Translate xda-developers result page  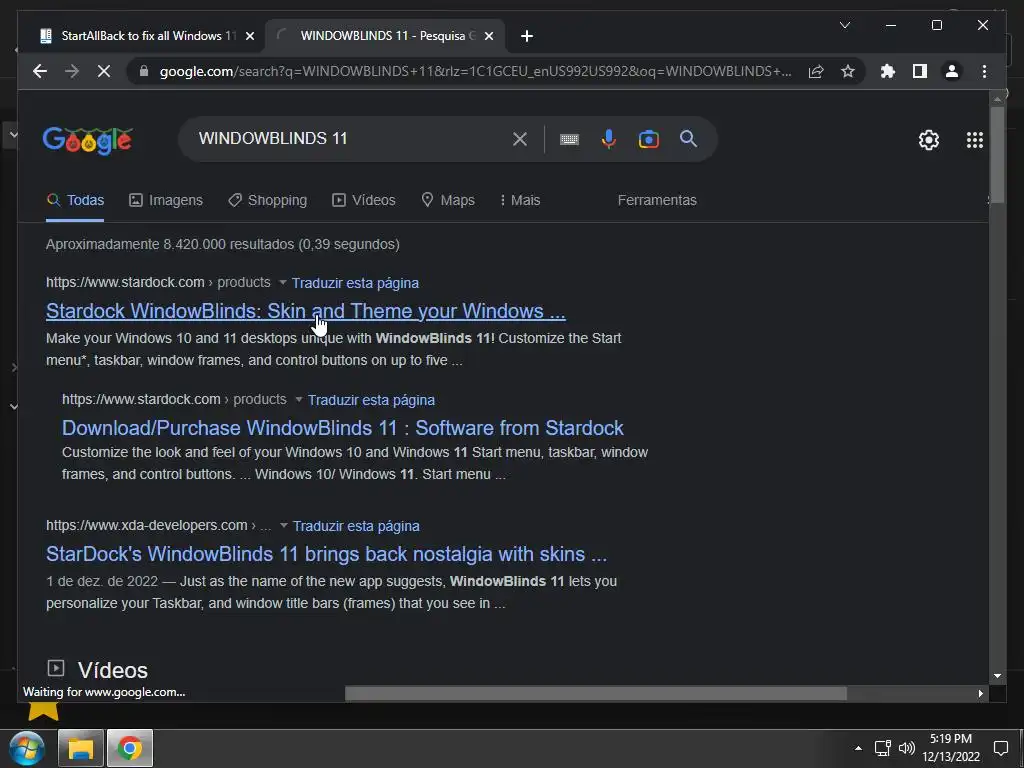[x=357, y=526]
